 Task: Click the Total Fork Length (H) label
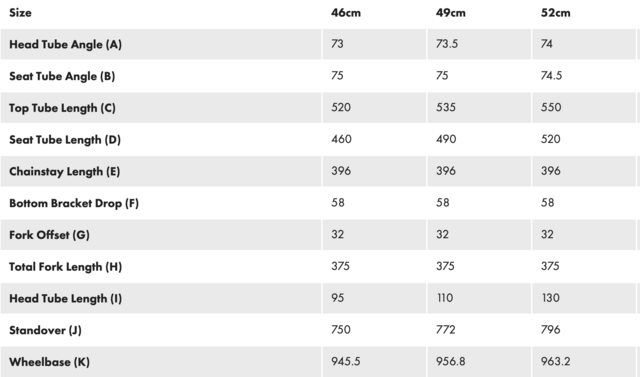(66, 267)
